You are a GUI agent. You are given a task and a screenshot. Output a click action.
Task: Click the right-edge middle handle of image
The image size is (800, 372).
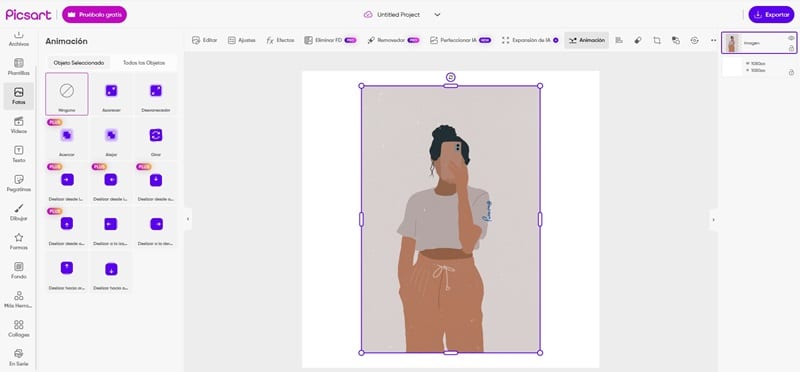click(540, 219)
